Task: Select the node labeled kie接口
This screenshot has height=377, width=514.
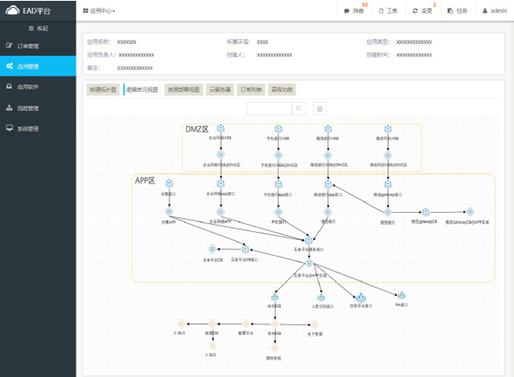Action: point(401,295)
